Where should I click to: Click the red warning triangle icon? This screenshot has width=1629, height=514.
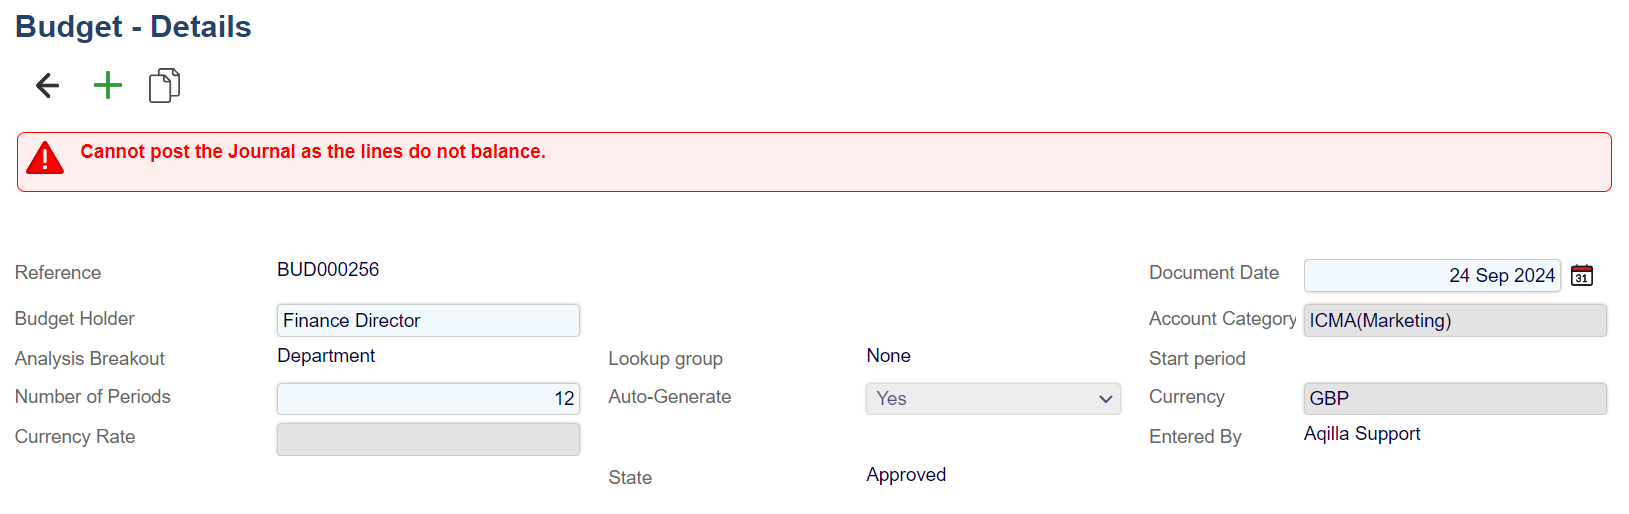(45, 158)
